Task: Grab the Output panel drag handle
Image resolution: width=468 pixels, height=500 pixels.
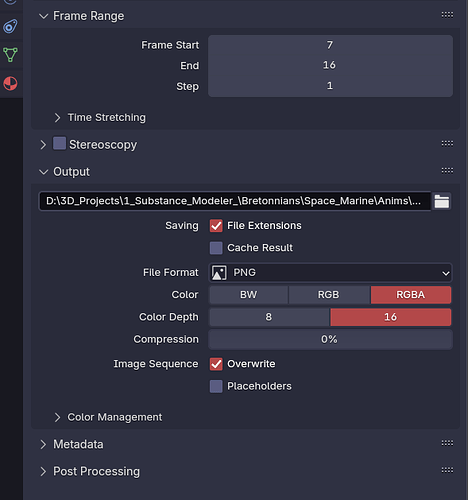Action: (x=447, y=171)
